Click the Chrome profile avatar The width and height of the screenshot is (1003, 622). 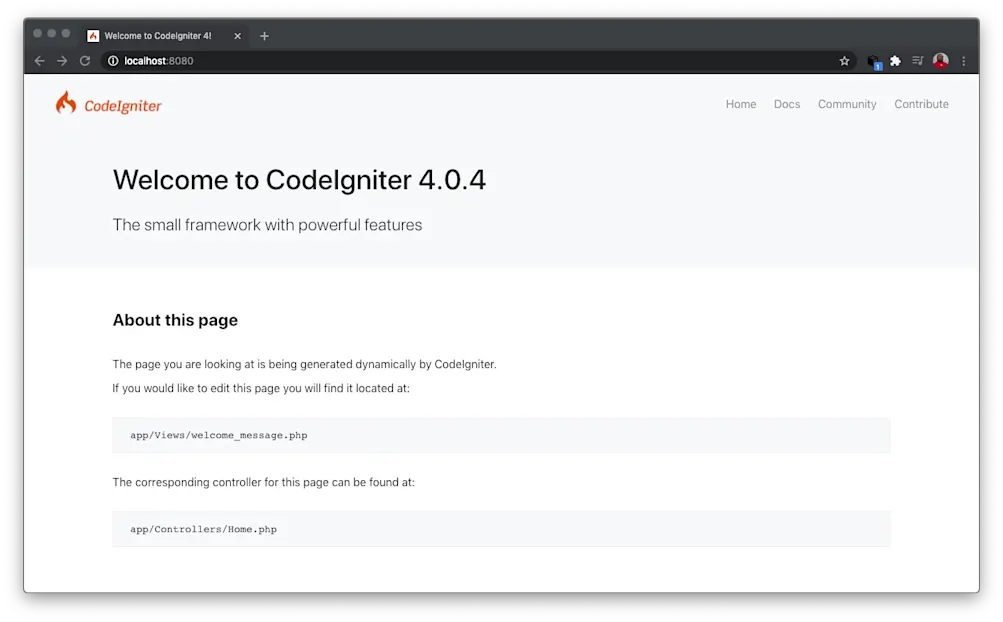(x=941, y=60)
